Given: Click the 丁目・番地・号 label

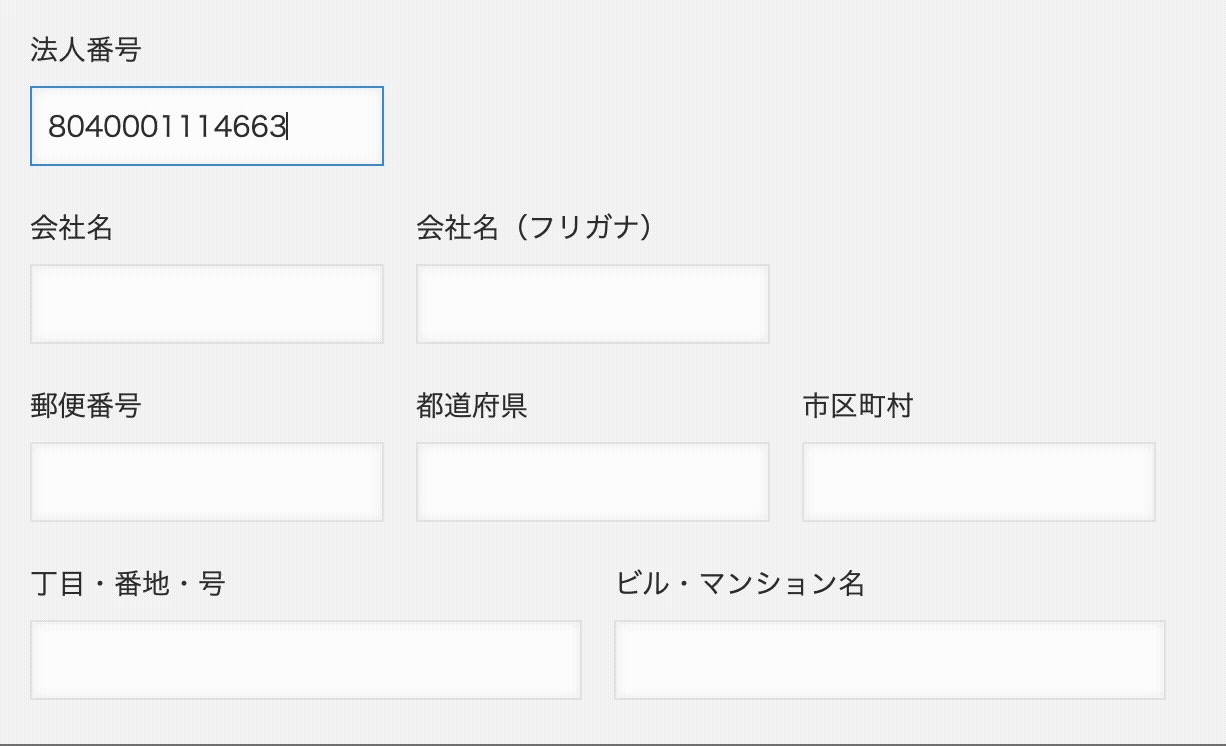Looking at the screenshot, I should pos(127,584).
